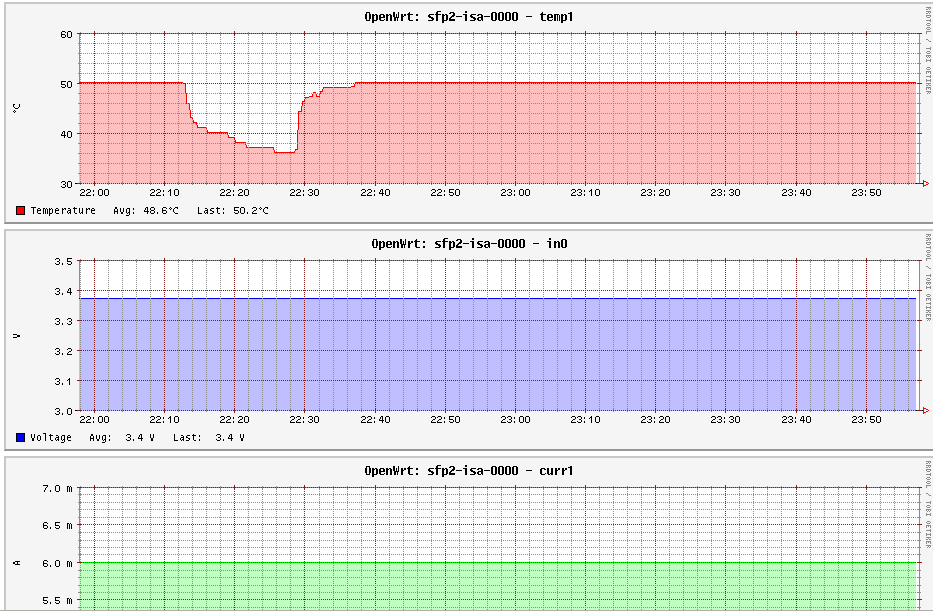Click the 3.1 label on the voltage axis

64,381
